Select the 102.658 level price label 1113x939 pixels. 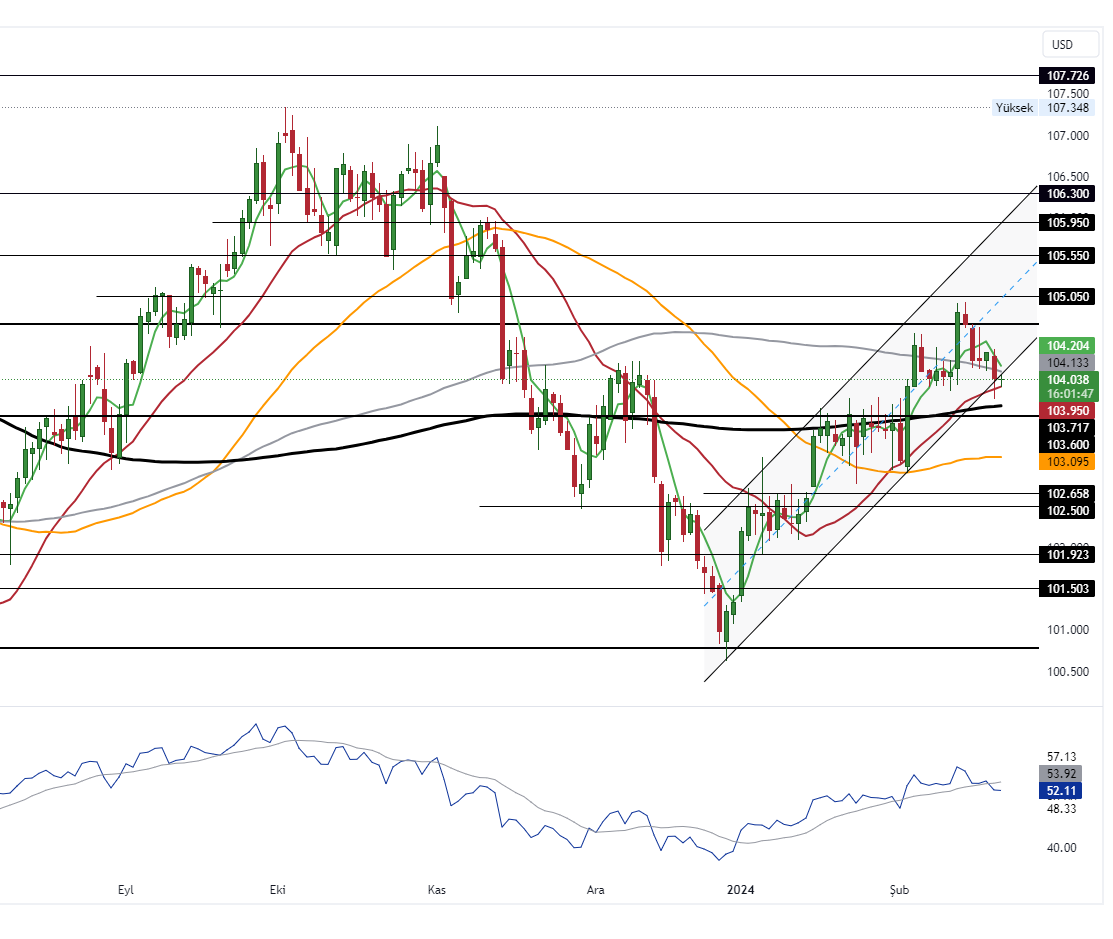(1067, 494)
